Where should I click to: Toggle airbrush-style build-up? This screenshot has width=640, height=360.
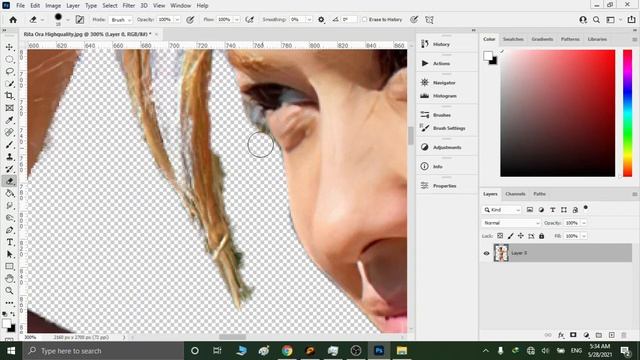tap(249, 20)
